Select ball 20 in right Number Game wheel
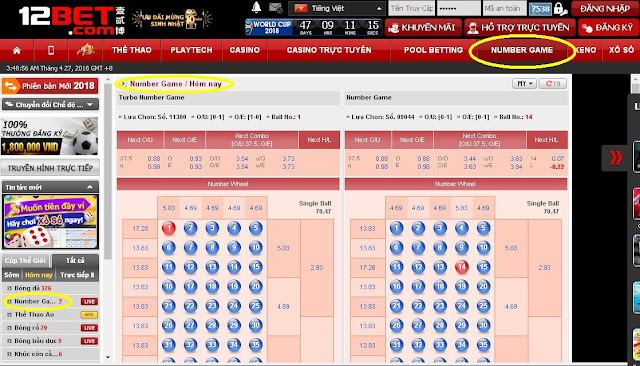This screenshot has height=366, width=640. click(x=483, y=286)
